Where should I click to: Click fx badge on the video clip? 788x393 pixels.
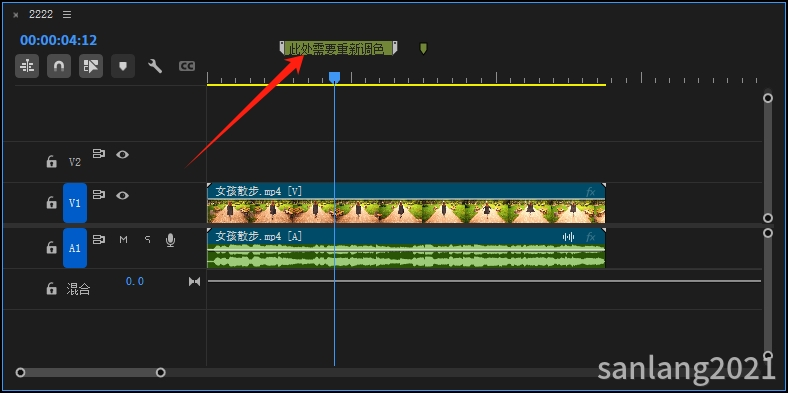(x=590, y=191)
